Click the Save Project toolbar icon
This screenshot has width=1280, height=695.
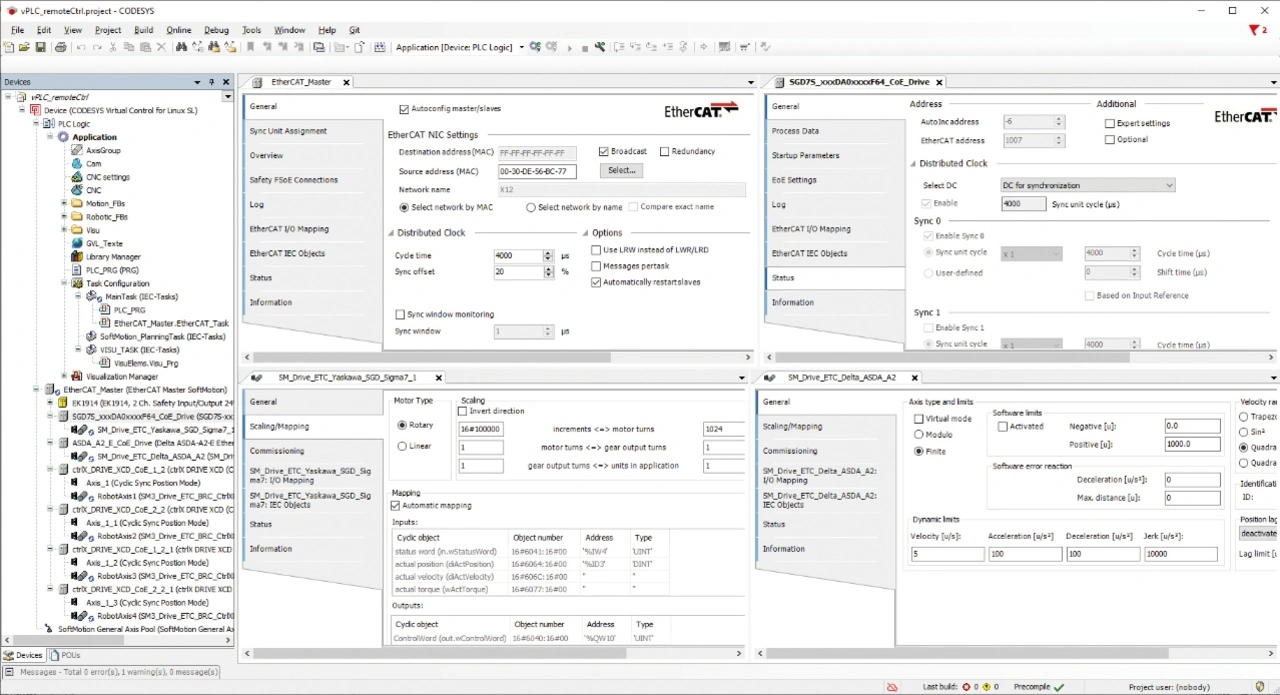[x=41, y=47]
